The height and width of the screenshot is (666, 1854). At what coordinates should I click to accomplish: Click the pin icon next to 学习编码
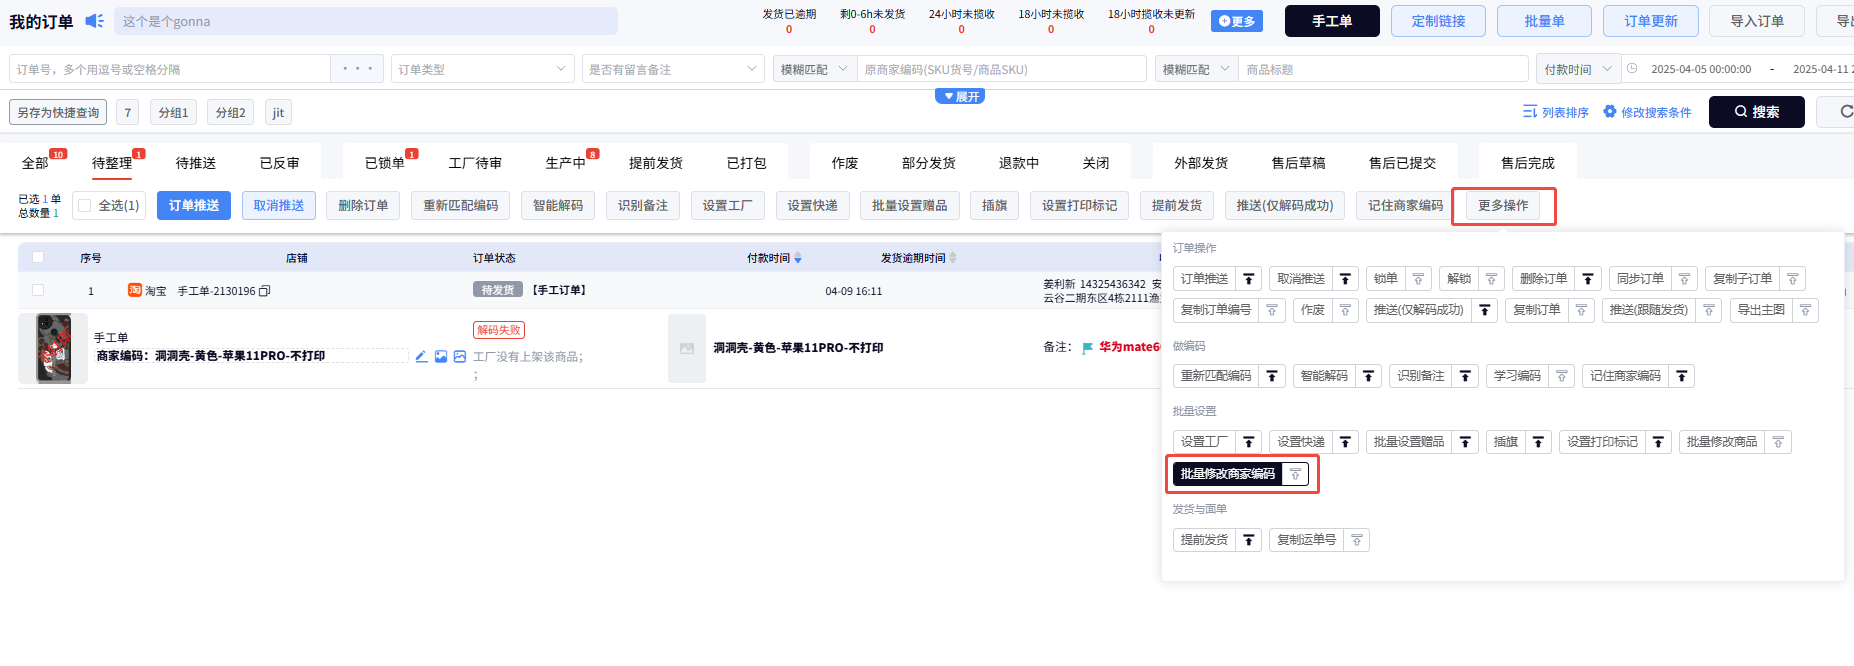click(1561, 376)
